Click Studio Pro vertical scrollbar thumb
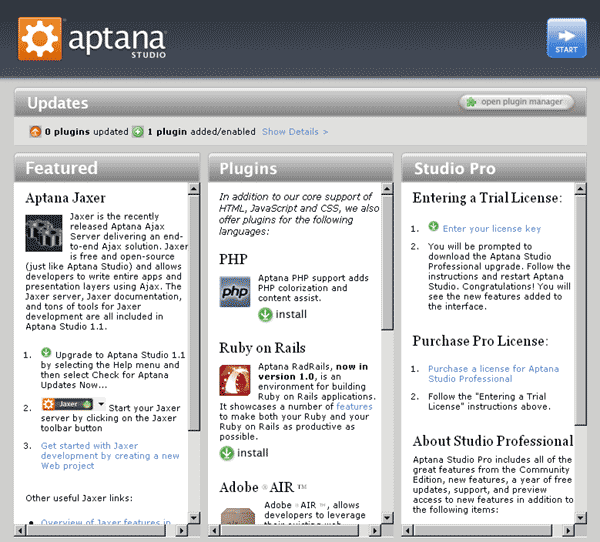Screen dimensions: 600x542 tap(580, 310)
